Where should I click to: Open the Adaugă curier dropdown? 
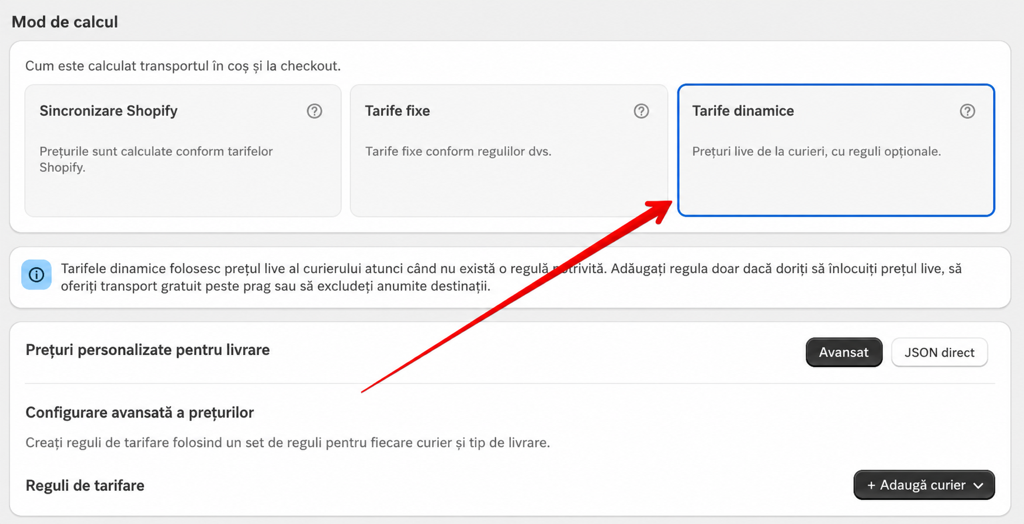pos(924,485)
